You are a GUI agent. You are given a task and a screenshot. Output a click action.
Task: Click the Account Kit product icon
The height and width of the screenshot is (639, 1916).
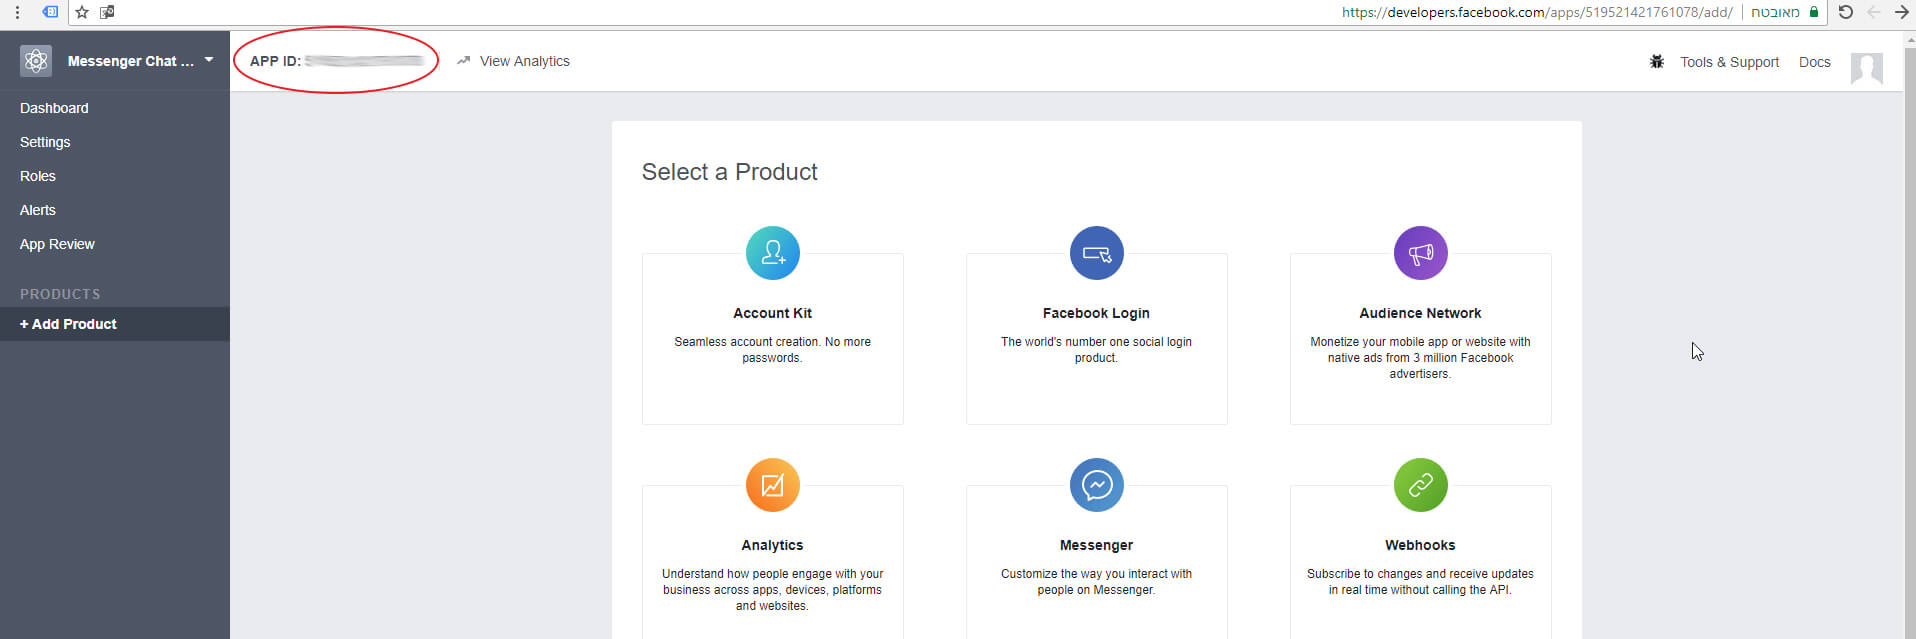point(772,253)
